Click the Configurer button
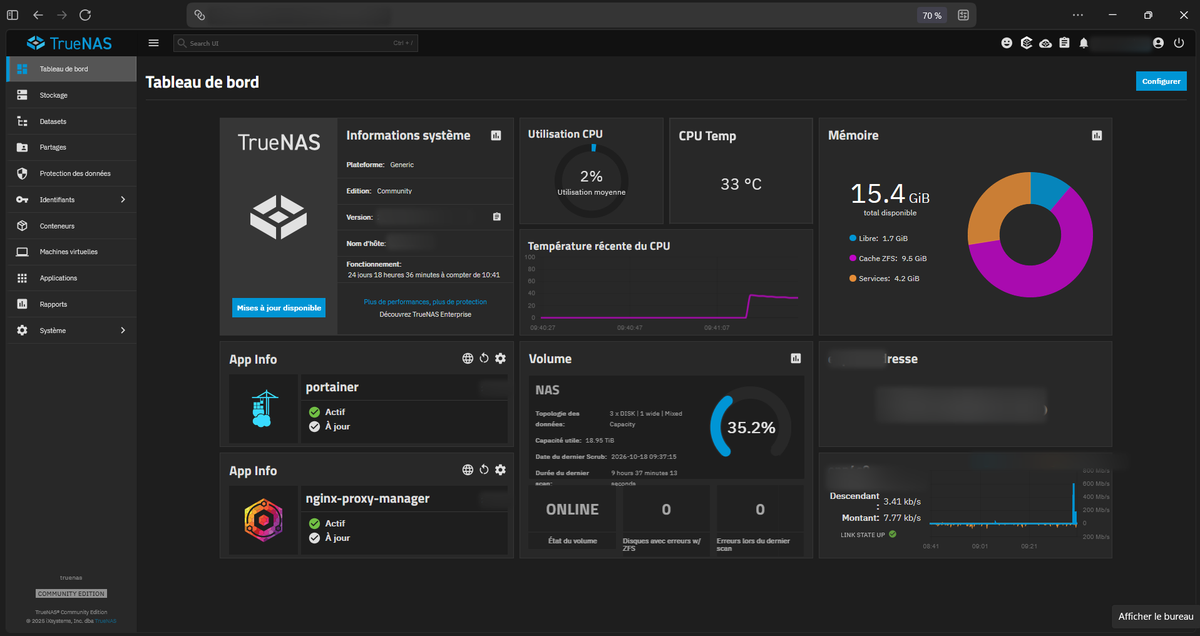1200x636 pixels. pos(1161,82)
